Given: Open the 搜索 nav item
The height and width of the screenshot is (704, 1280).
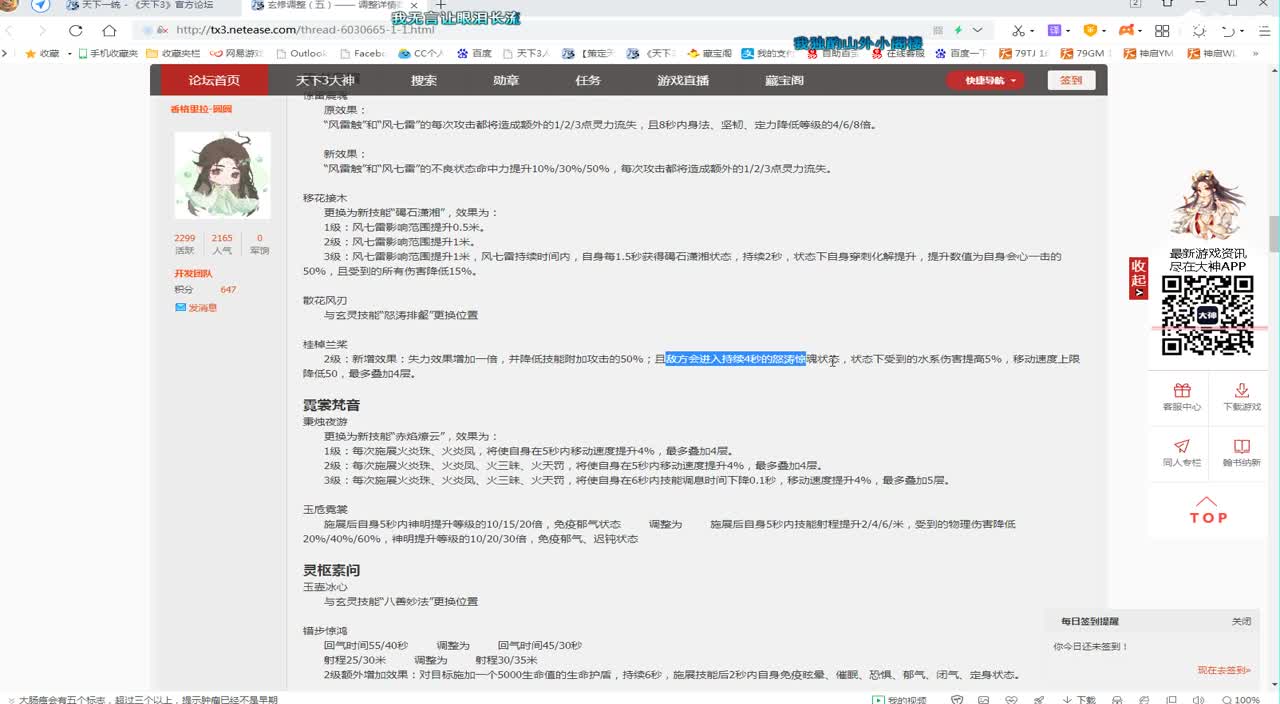Looking at the screenshot, I should coord(424,80).
